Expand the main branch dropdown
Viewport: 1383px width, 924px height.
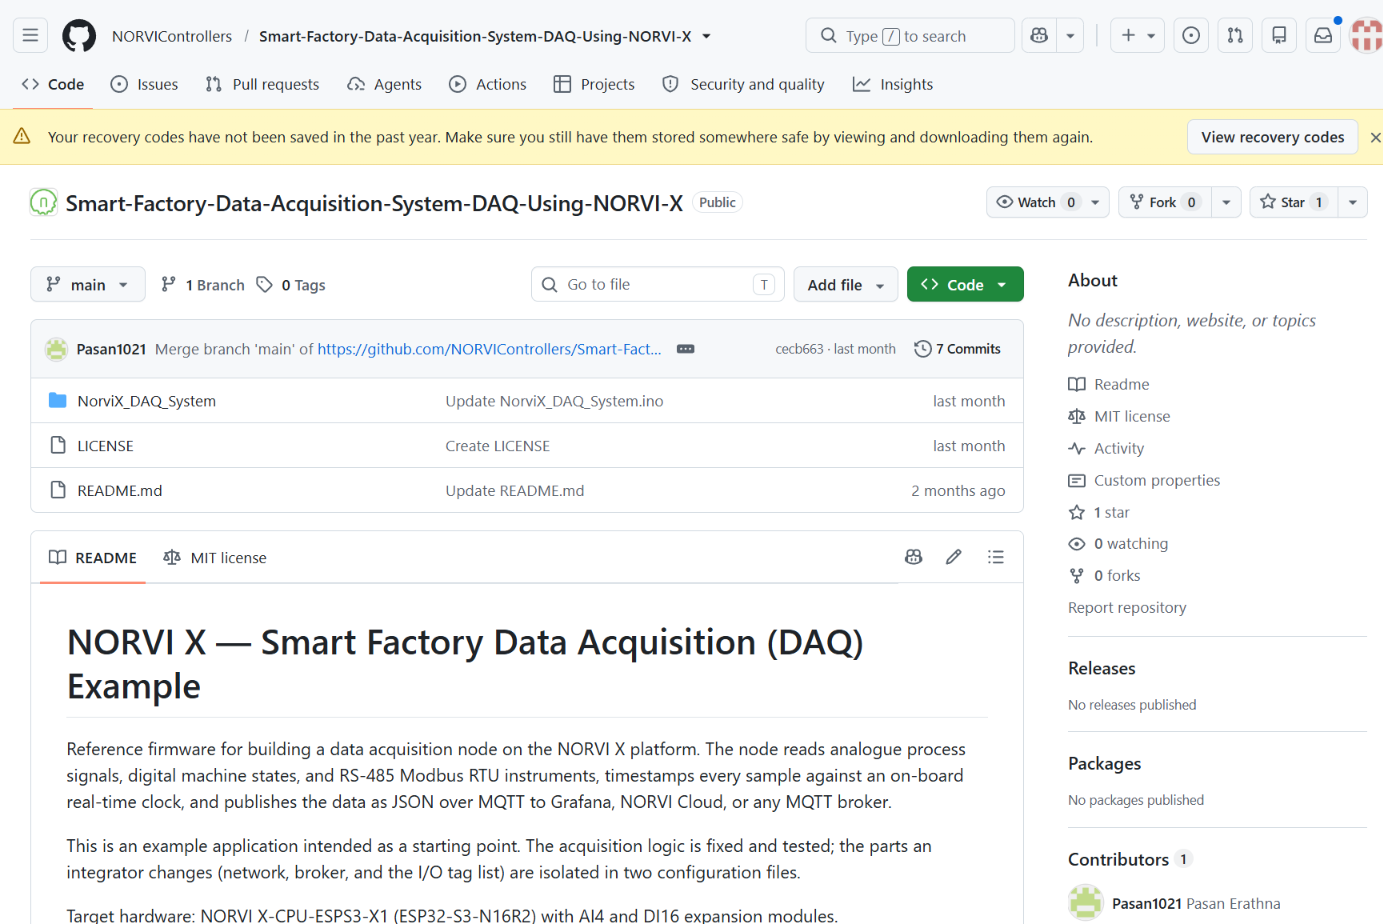(88, 285)
